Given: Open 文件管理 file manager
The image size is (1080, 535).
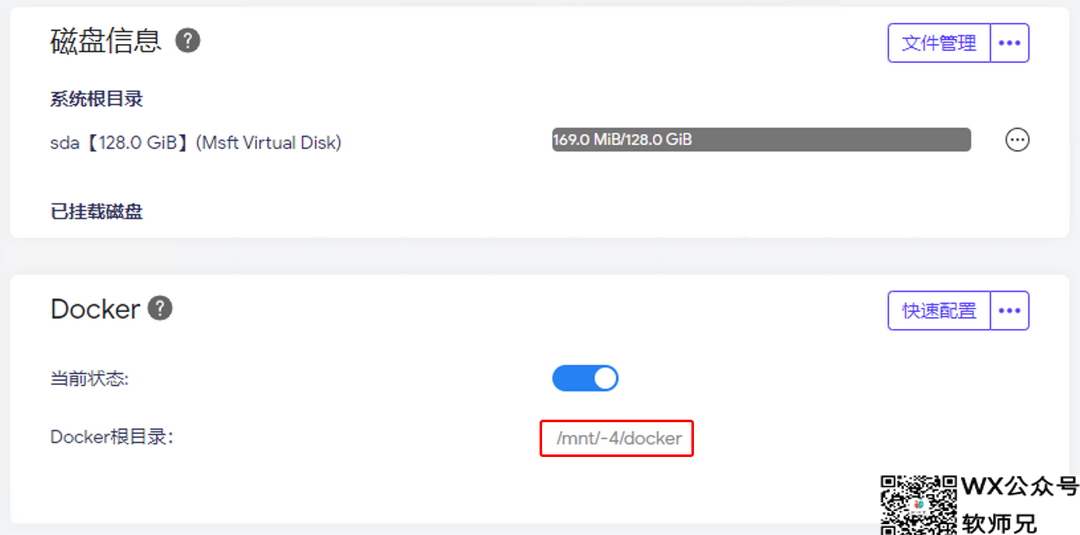Looking at the screenshot, I should [x=939, y=43].
